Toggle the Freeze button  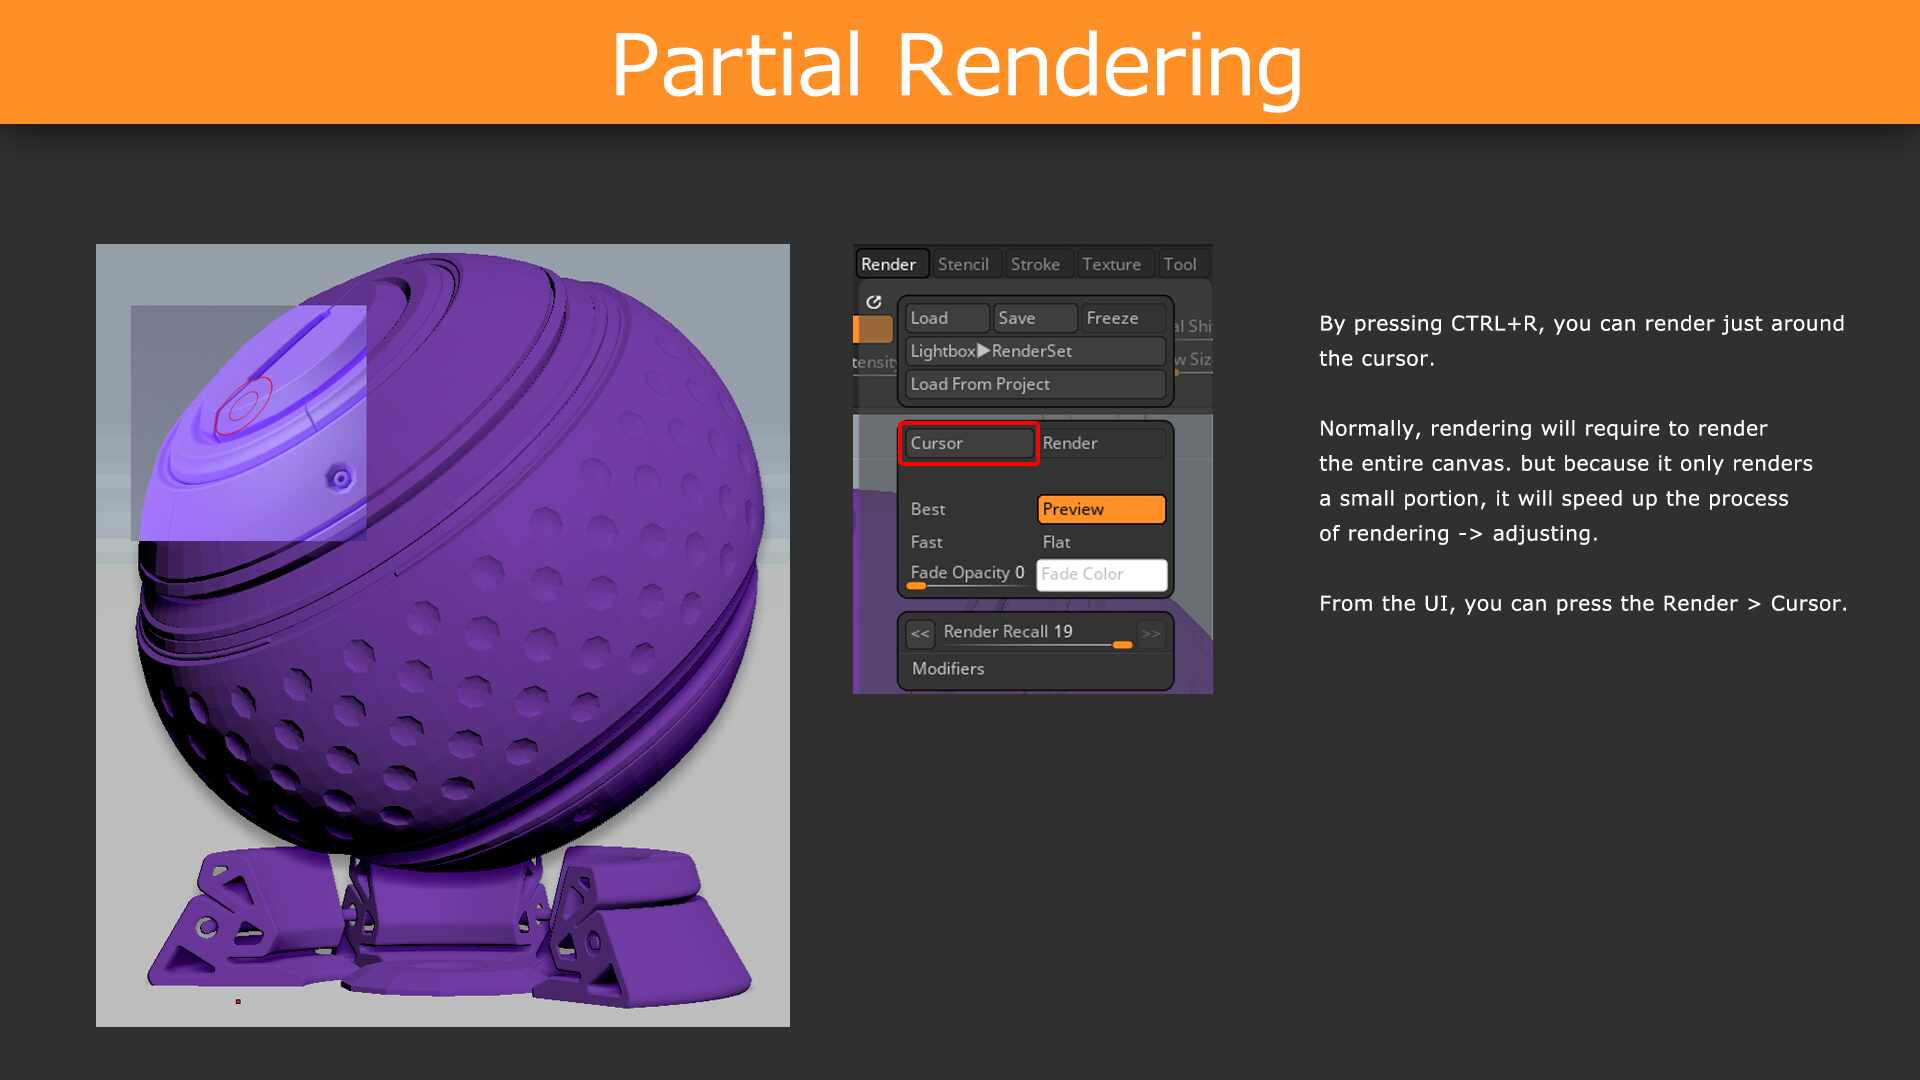[1122, 318]
